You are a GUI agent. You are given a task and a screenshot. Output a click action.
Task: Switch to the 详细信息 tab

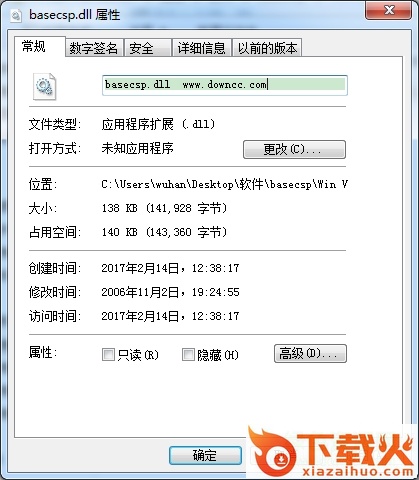(x=202, y=48)
